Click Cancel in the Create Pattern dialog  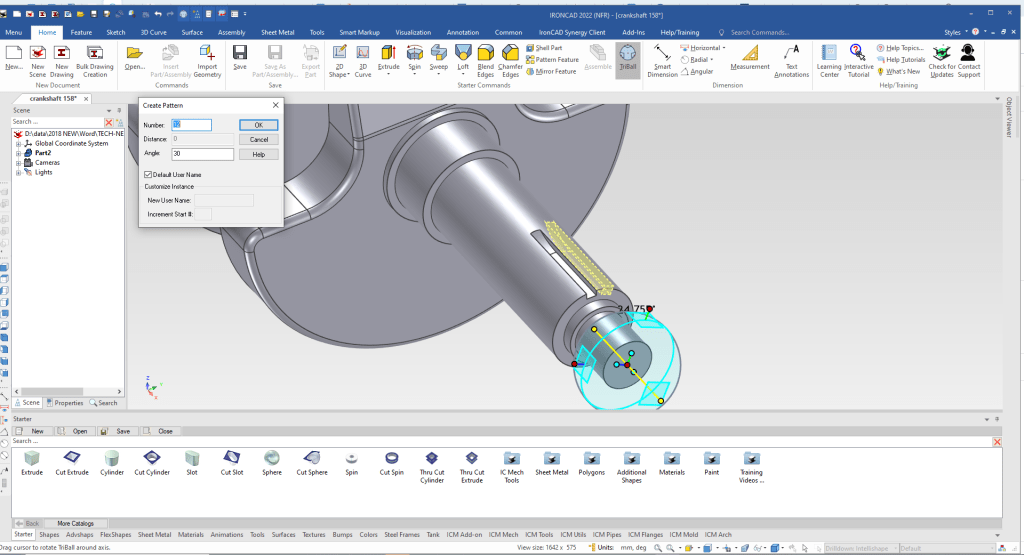(258, 140)
